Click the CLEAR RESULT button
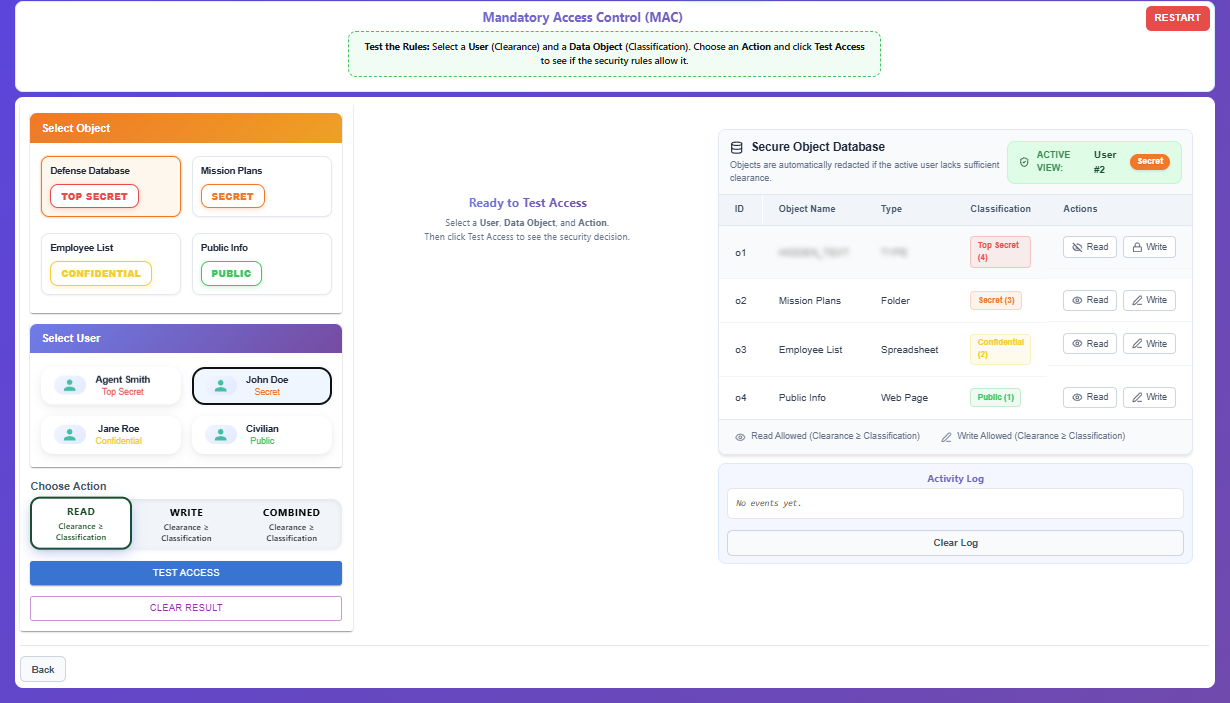This screenshot has width=1230, height=703. [x=186, y=608]
